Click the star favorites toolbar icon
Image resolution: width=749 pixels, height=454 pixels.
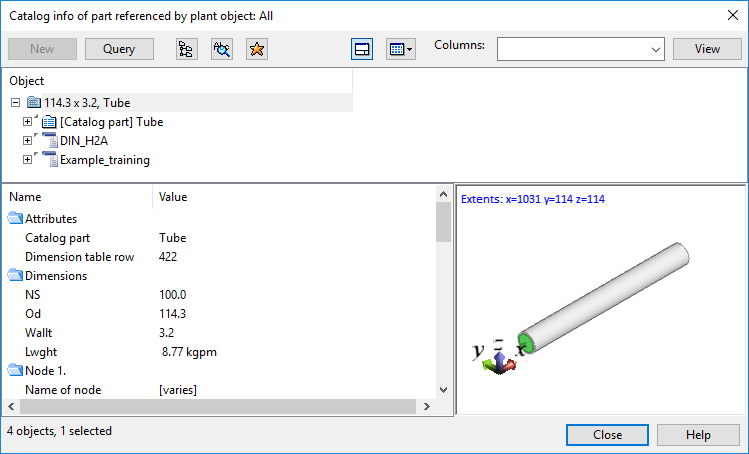(256, 49)
